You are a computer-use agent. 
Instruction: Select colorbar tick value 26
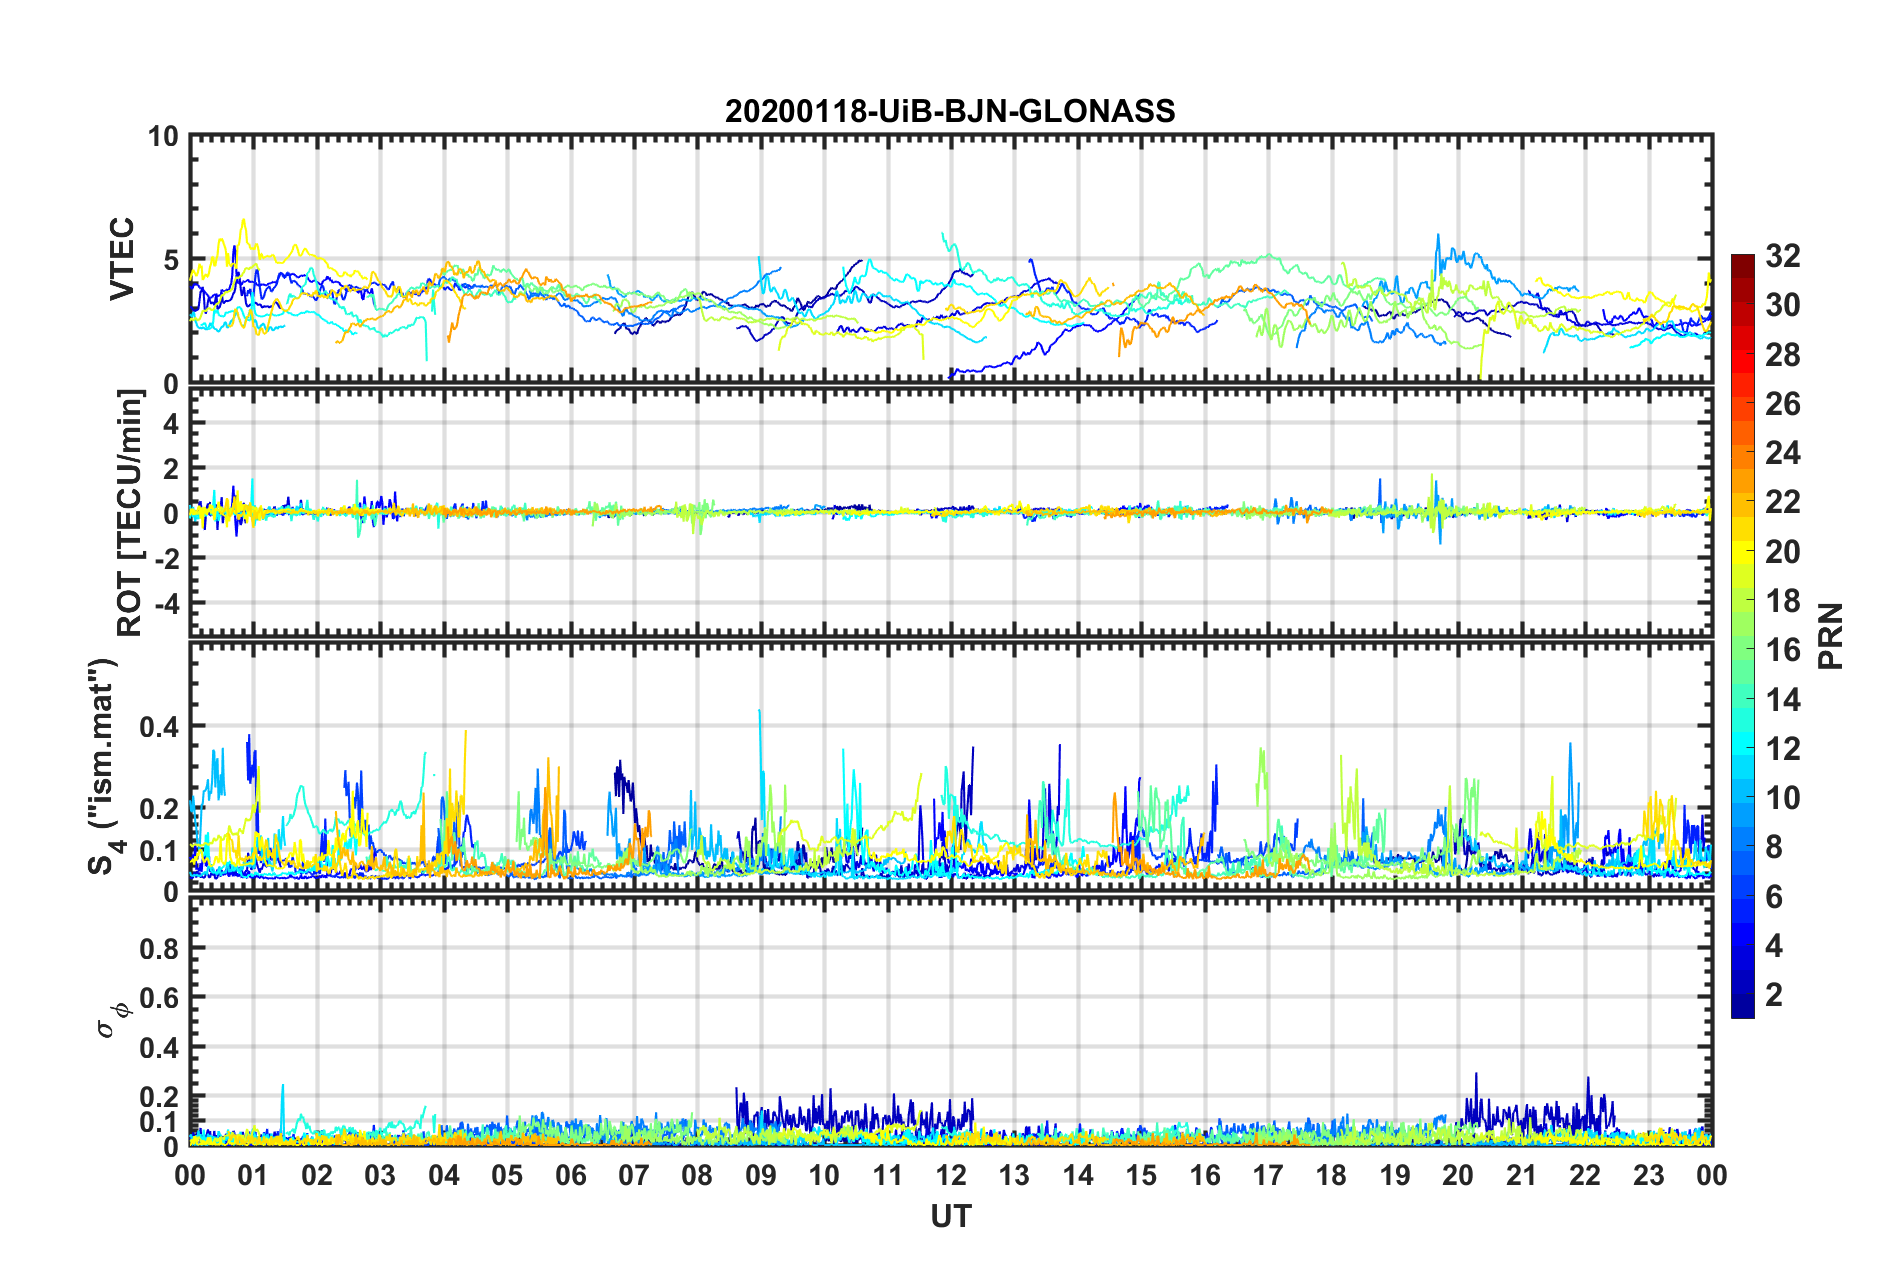click(x=1782, y=404)
